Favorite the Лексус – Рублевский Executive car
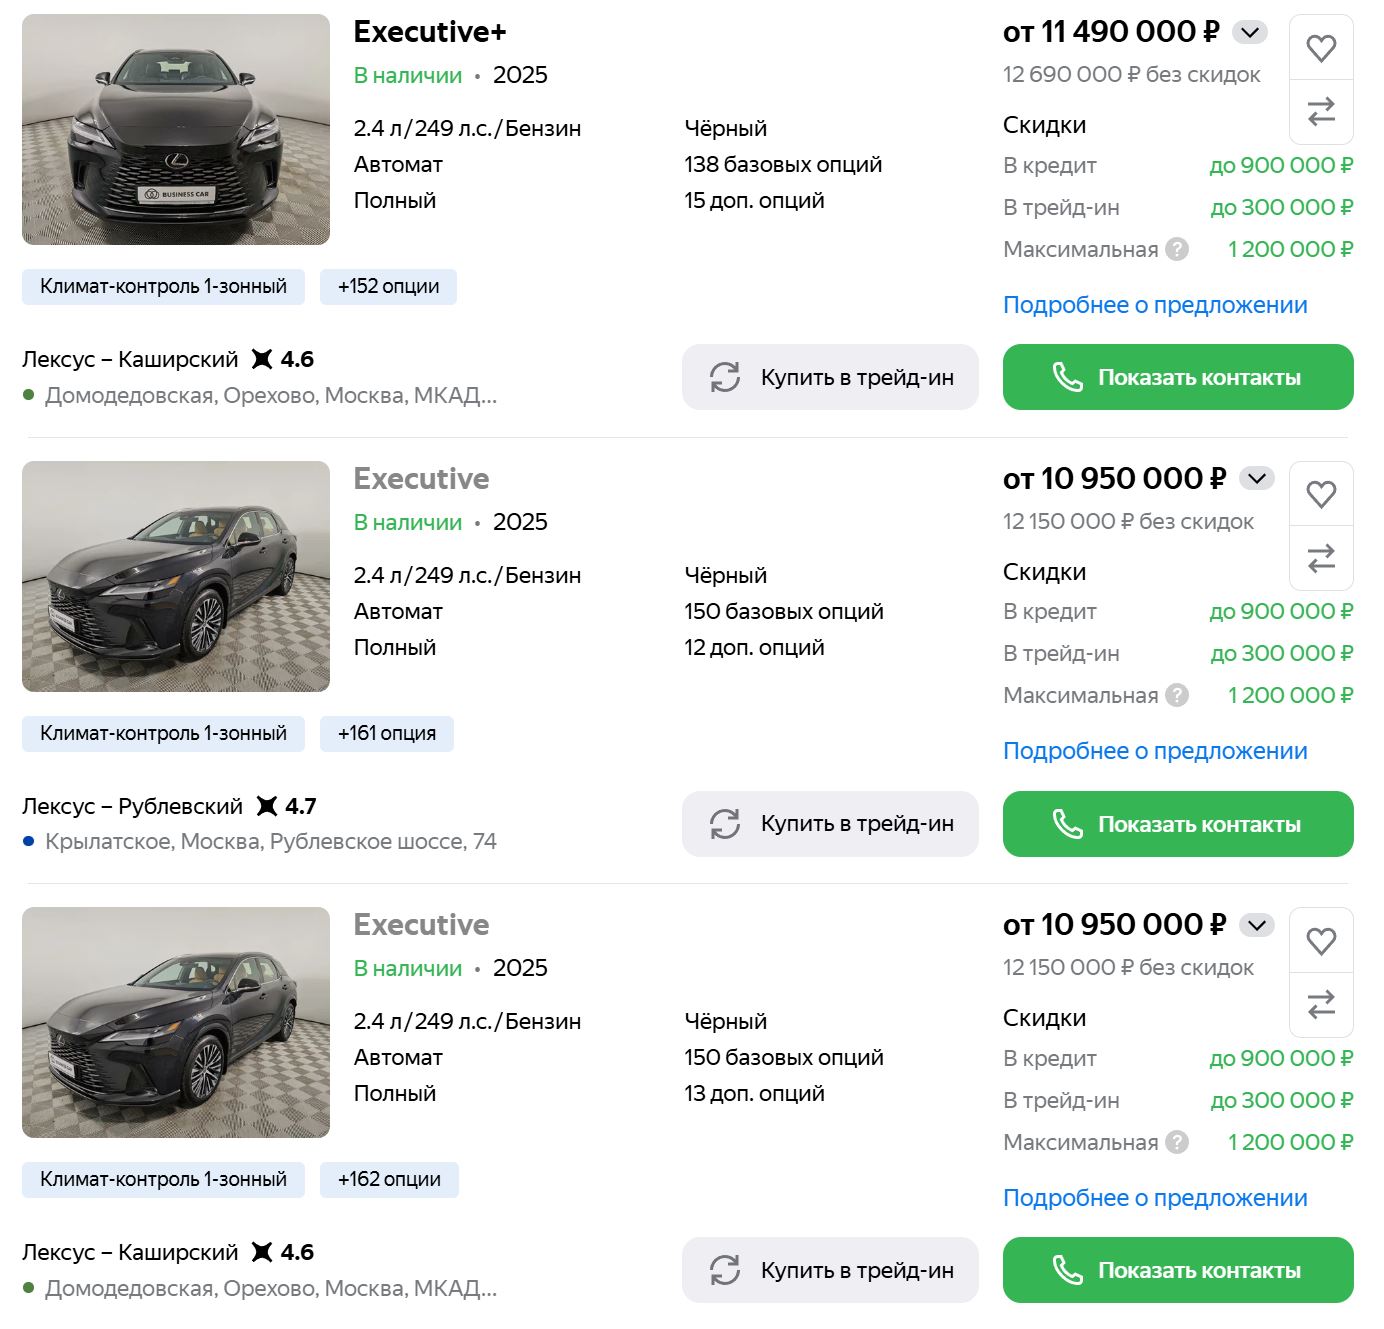This screenshot has height=1329, width=1384. (1321, 494)
